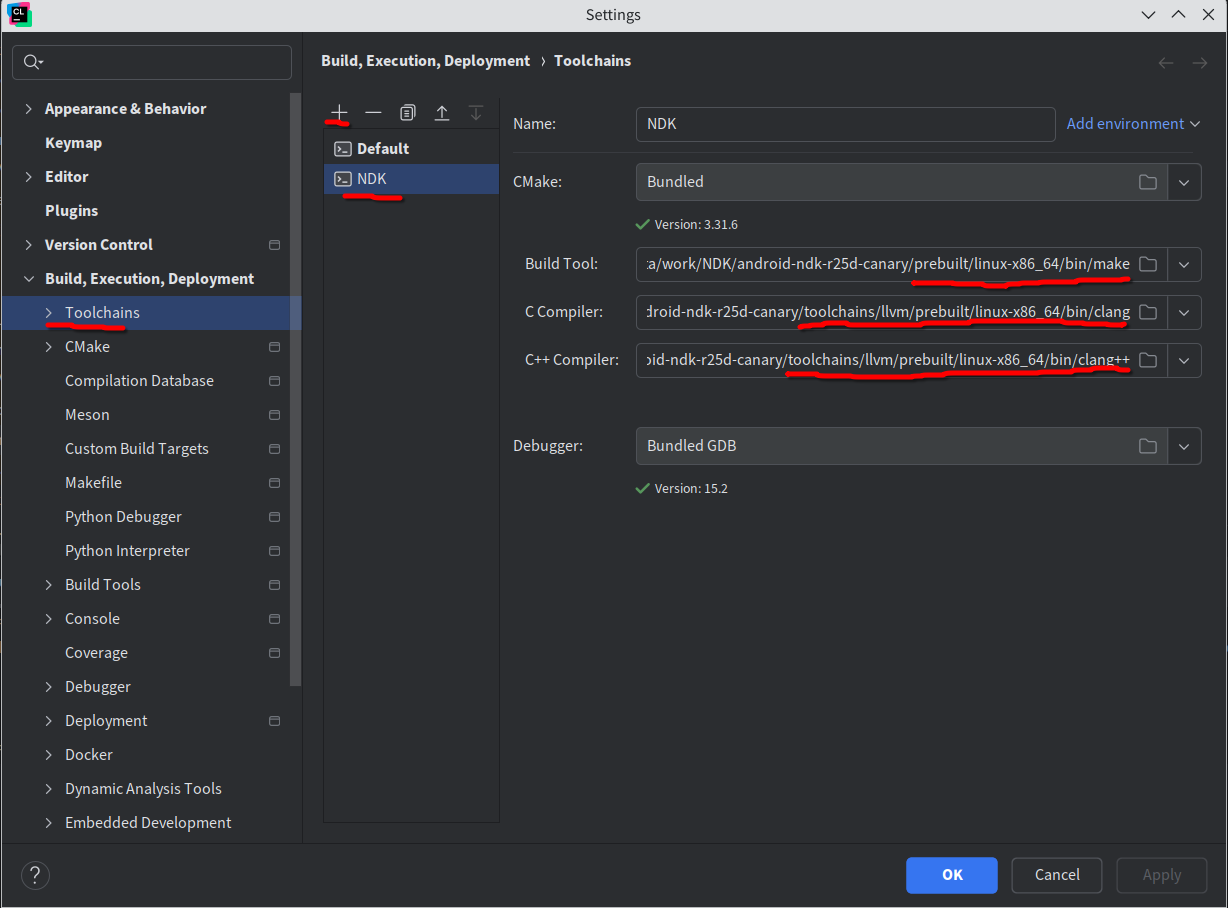Open Compilation Database settings
This screenshot has height=908, width=1228.
pos(139,381)
